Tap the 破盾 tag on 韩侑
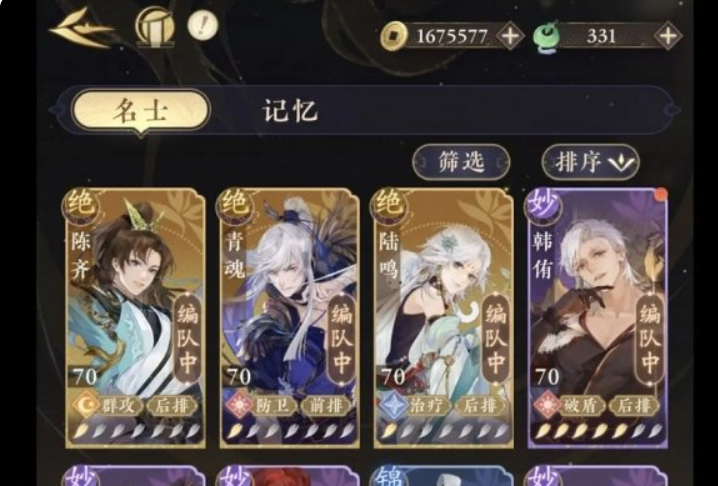The height and width of the screenshot is (486, 718). point(570,406)
